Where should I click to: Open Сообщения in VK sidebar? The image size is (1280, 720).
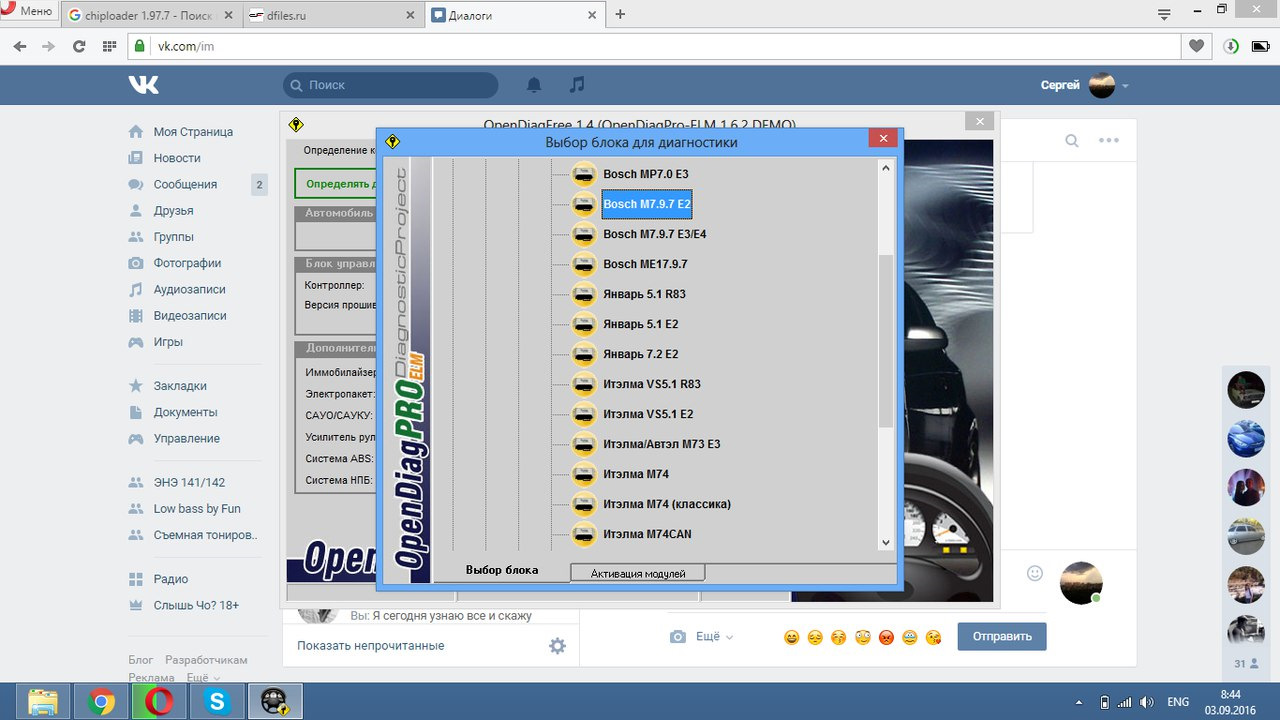click(x=185, y=184)
